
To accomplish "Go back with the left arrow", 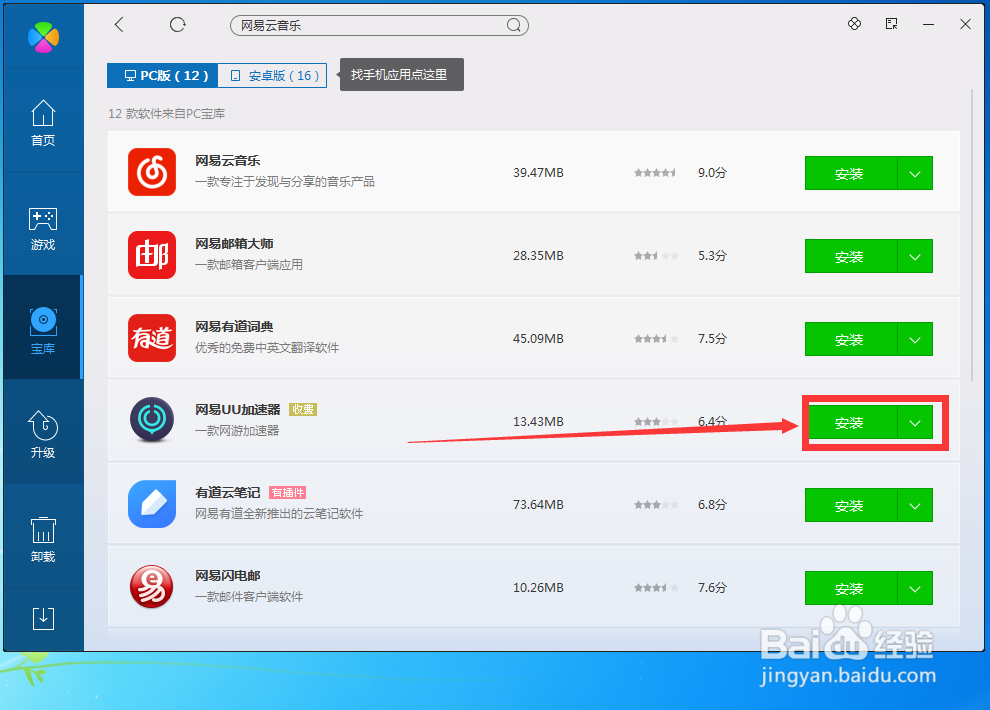I will [x=119, y=25].
